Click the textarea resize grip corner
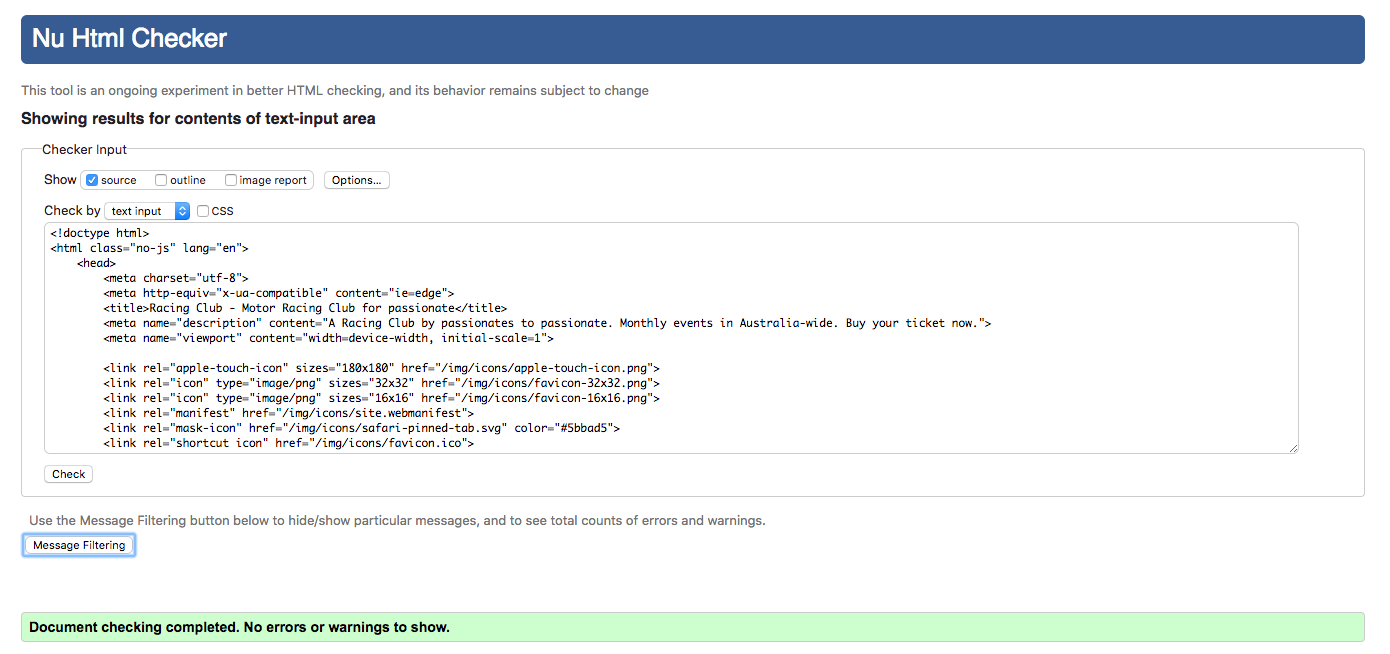 (1293, 448)
